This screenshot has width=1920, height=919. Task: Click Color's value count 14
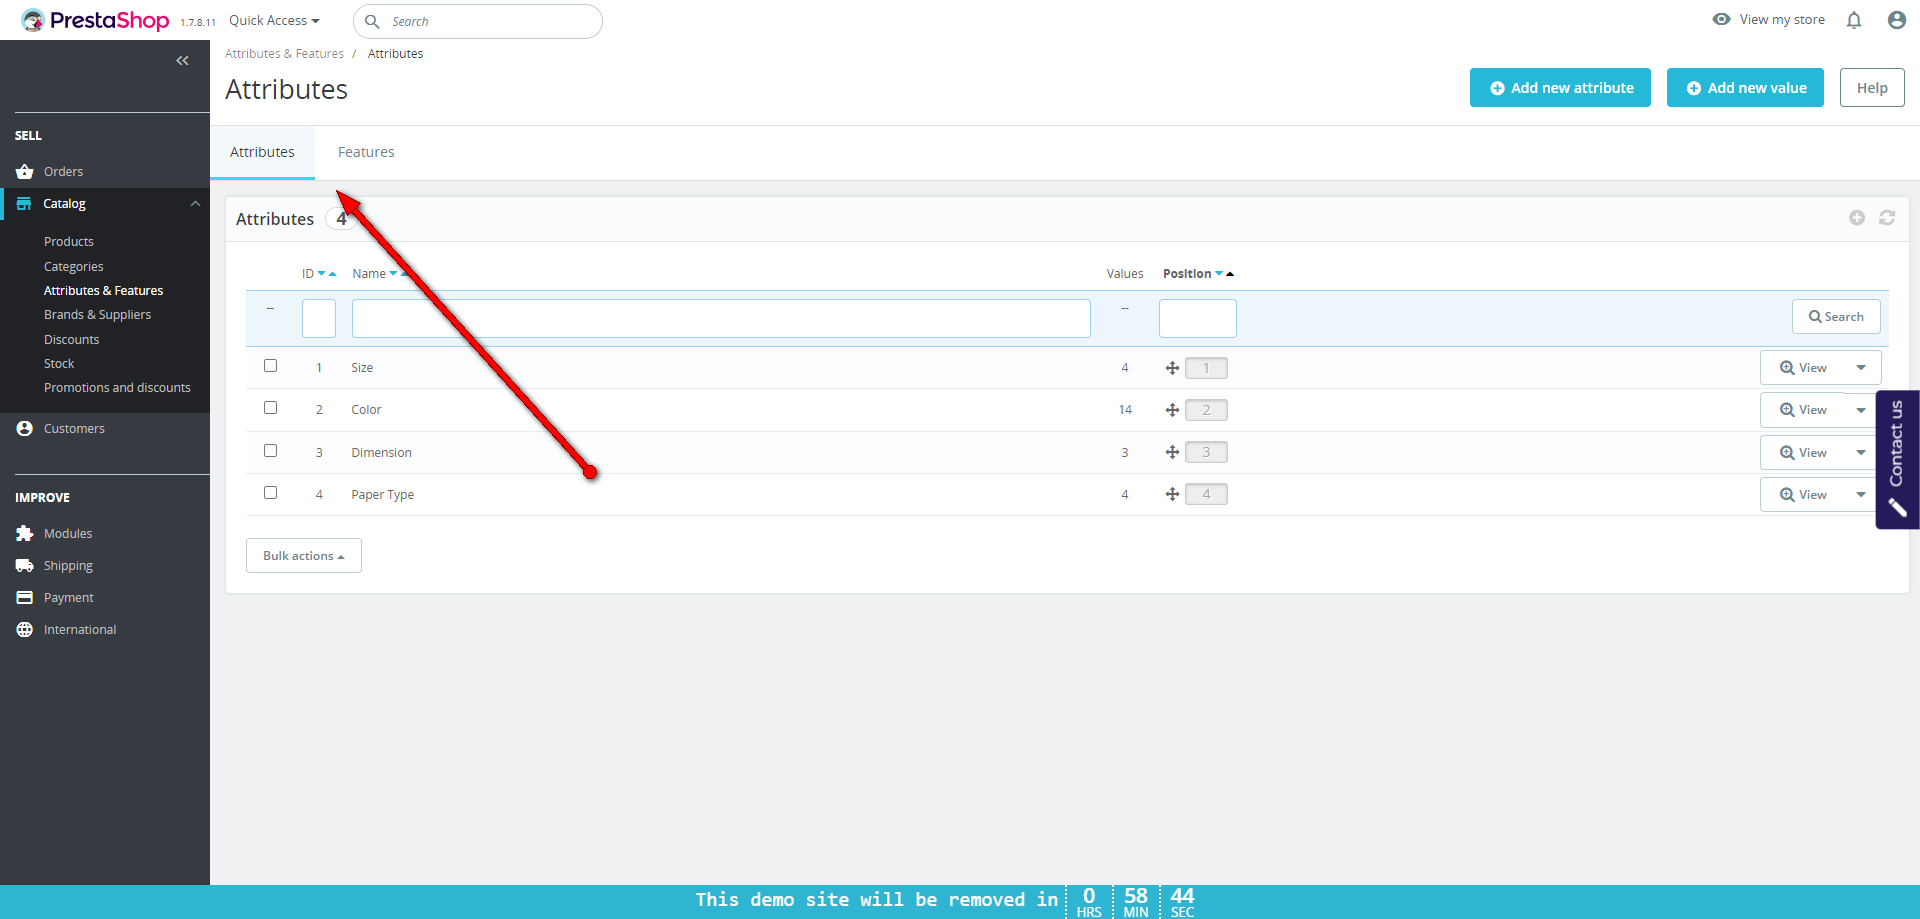(1125, 410)
